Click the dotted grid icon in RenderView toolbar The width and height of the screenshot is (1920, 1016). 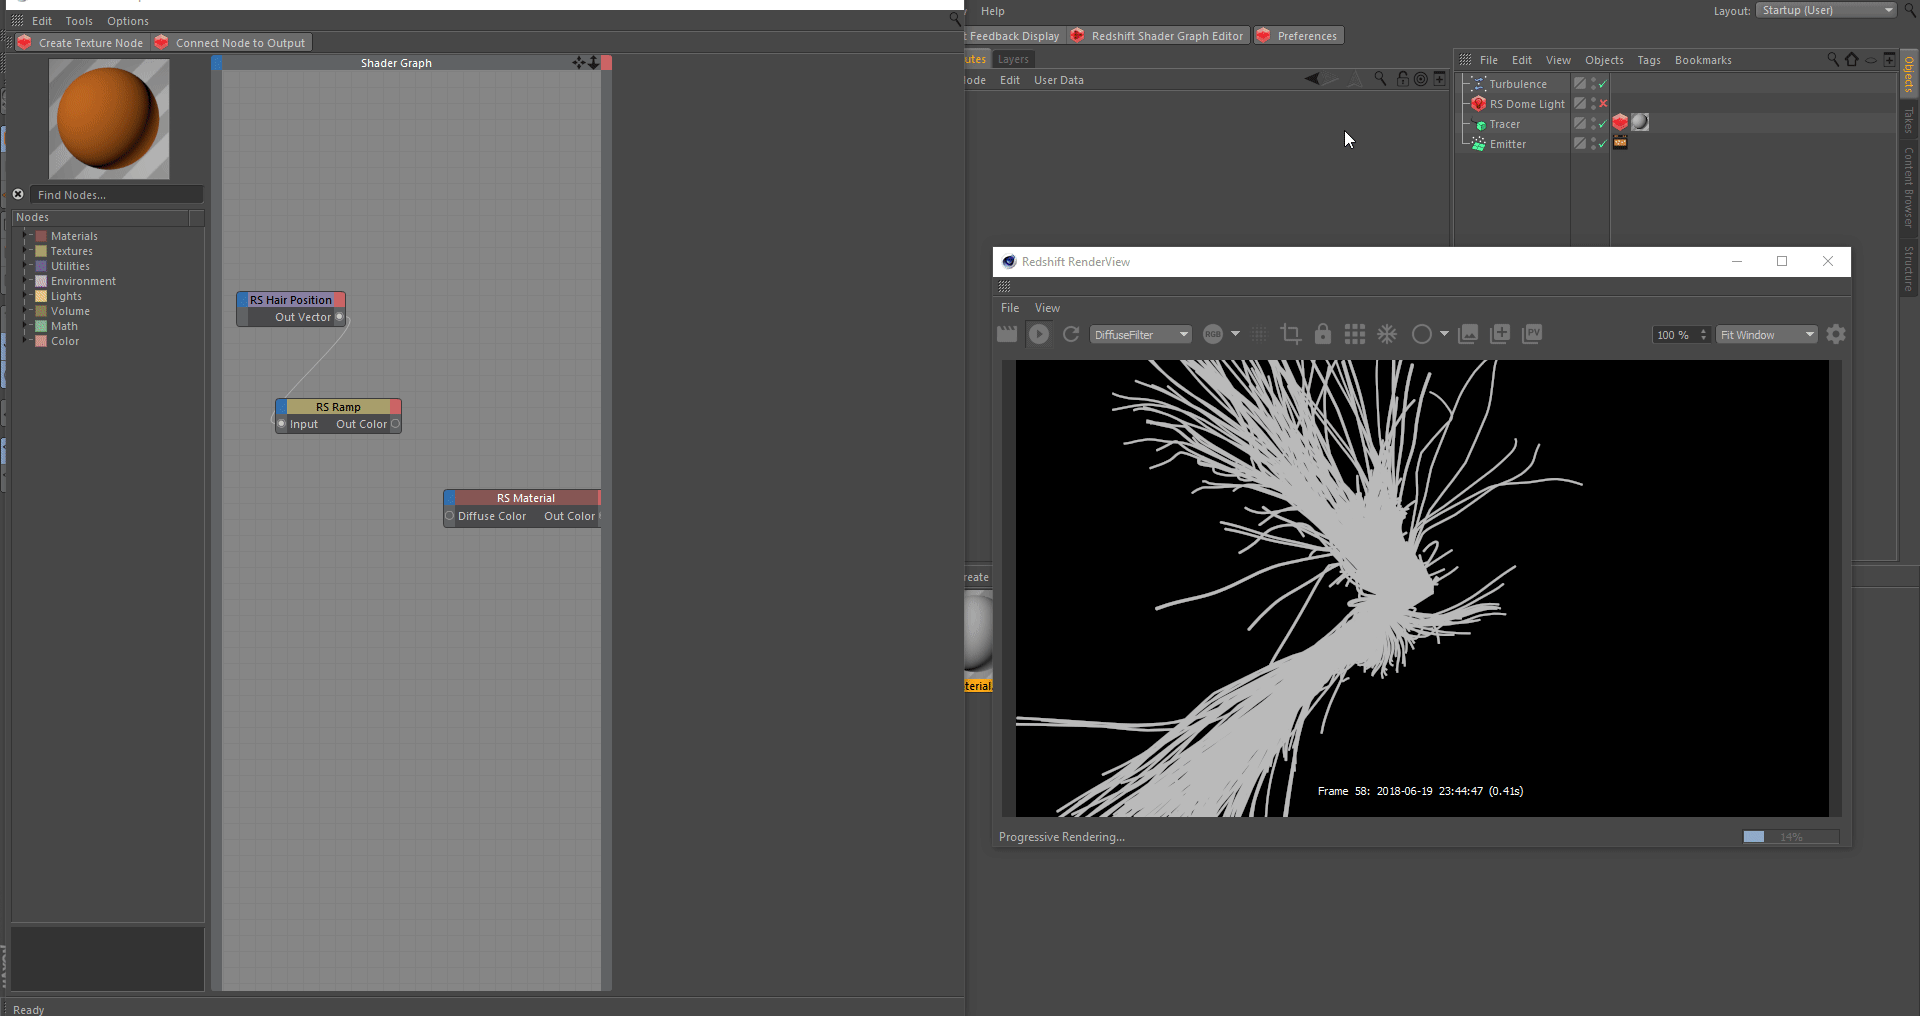1259,334
